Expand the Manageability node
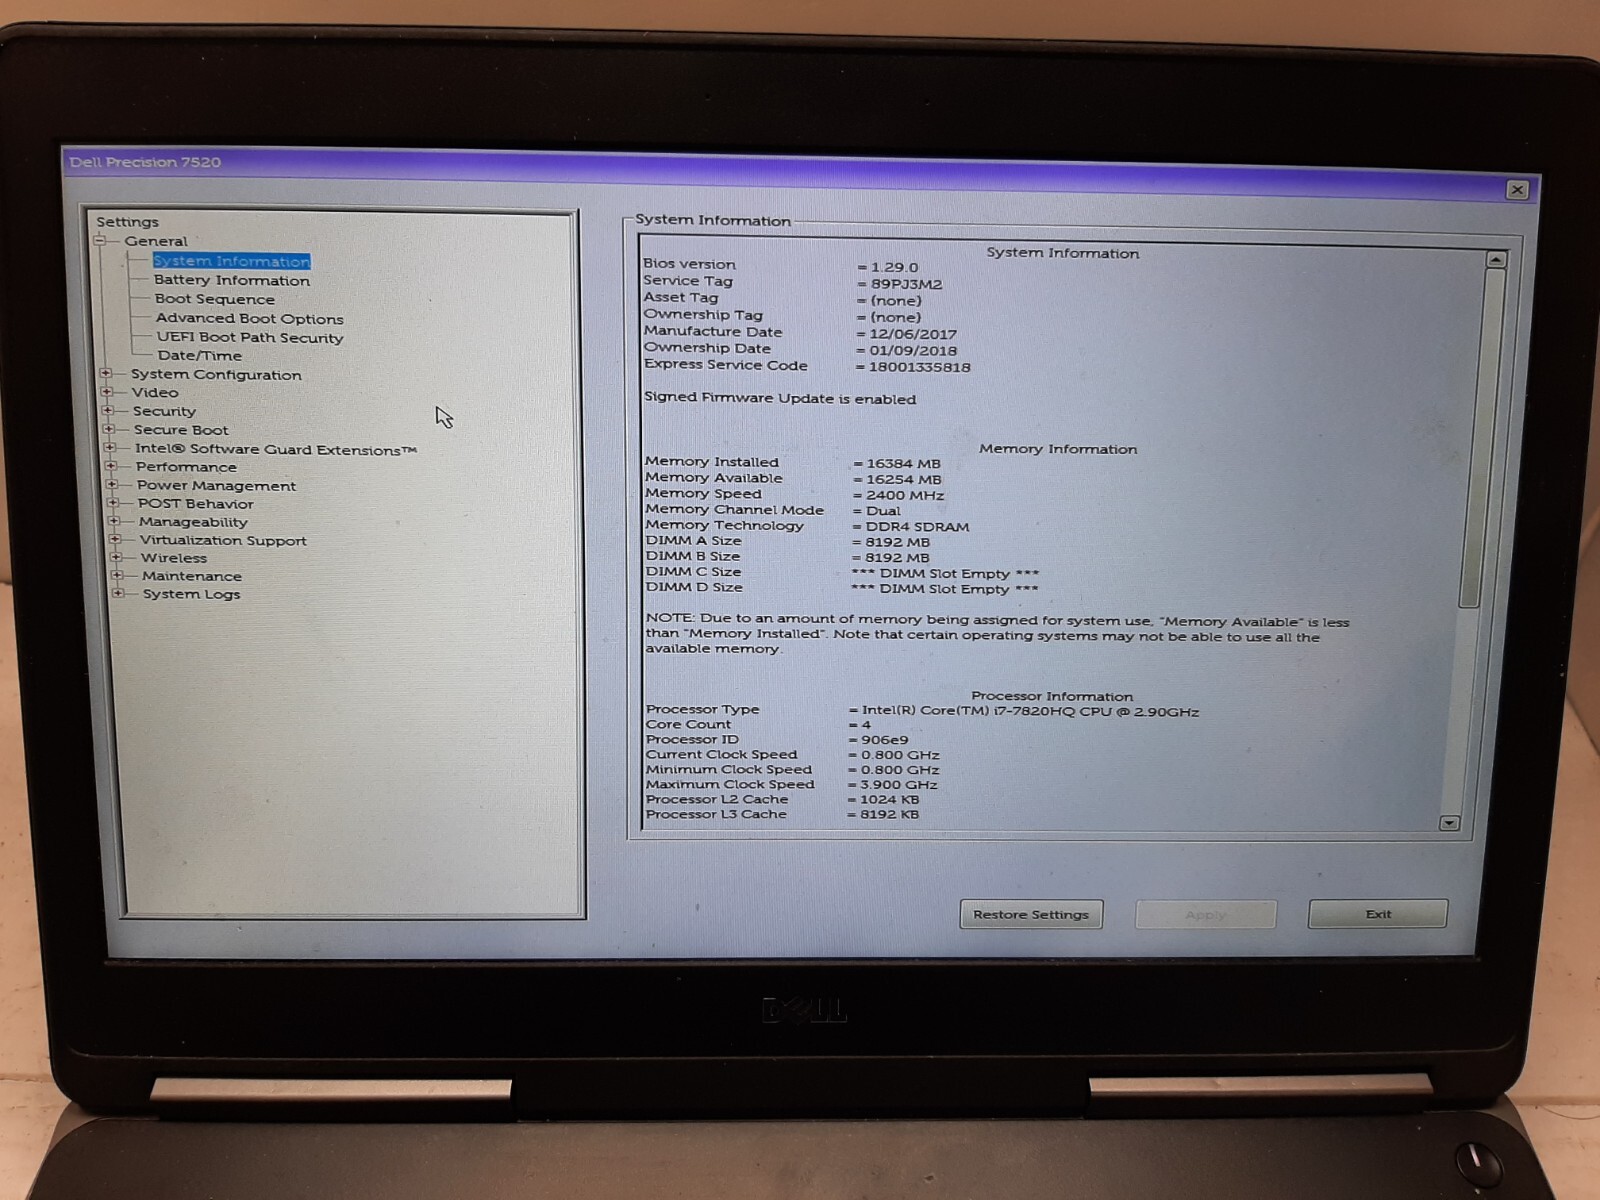This screenshot has height=1200, width=1600. coord(114,521)
